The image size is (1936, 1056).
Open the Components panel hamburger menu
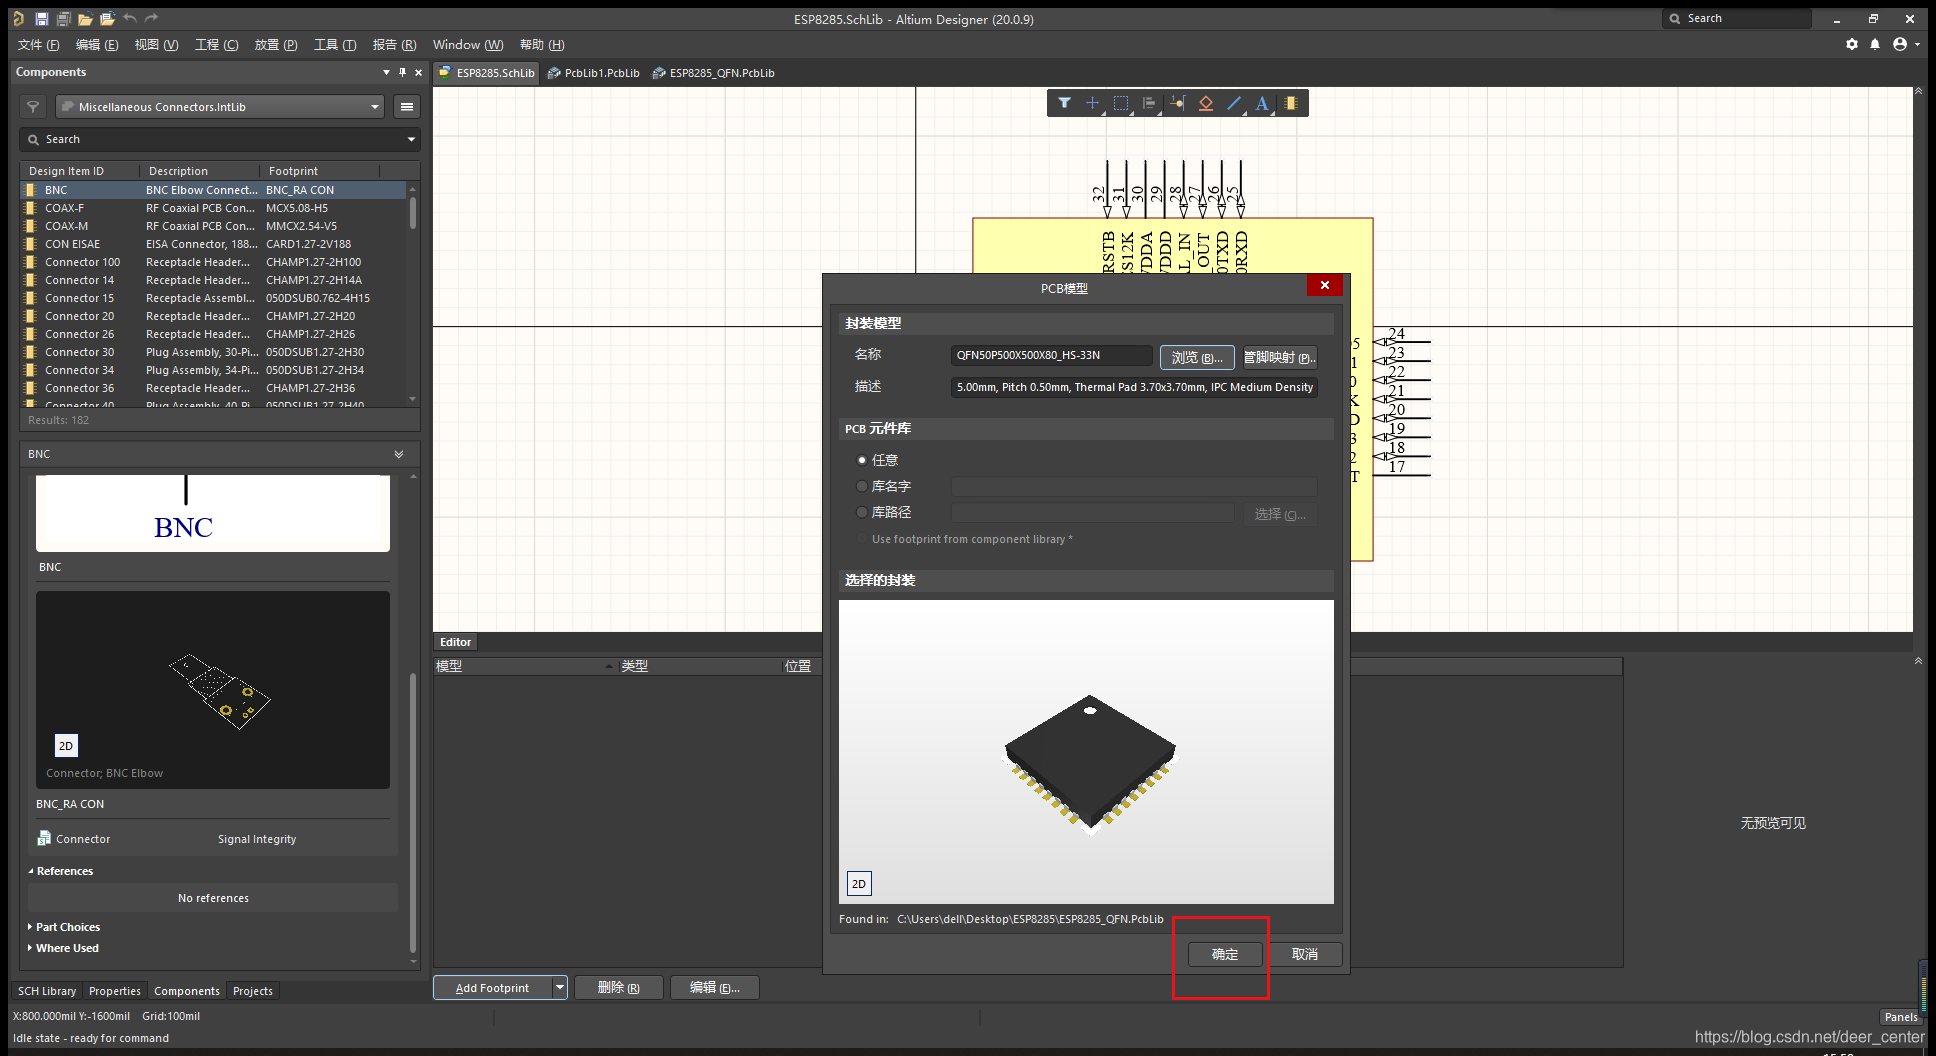click(407, 107)
